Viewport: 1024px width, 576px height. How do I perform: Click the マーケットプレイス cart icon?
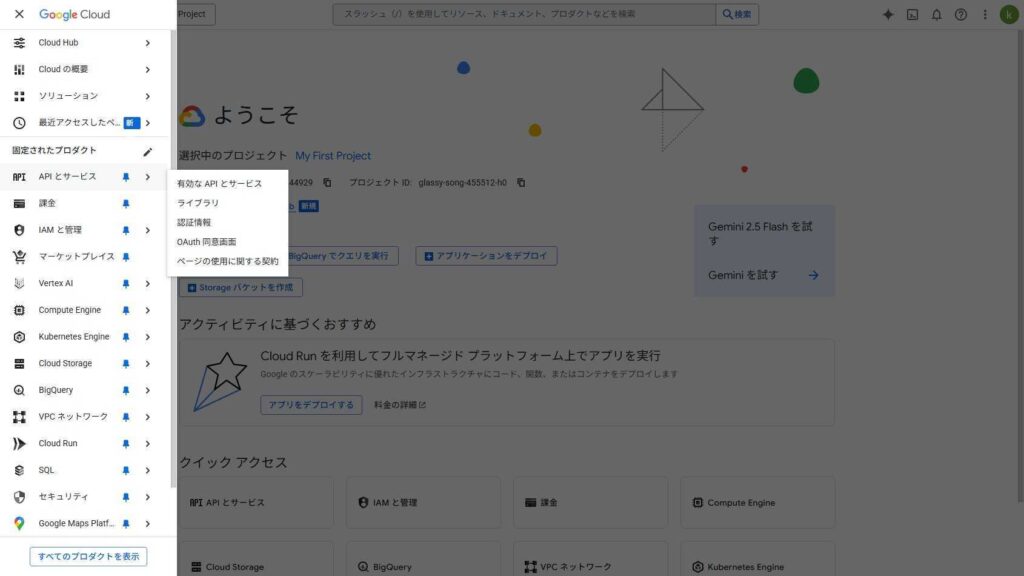[x=19, y=257]
